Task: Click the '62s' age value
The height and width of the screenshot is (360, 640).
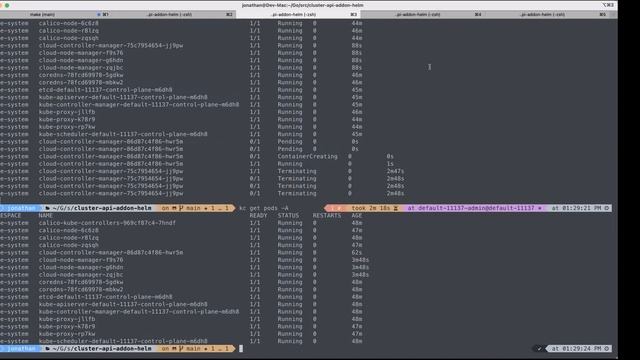Action: [x=357, y=253]
